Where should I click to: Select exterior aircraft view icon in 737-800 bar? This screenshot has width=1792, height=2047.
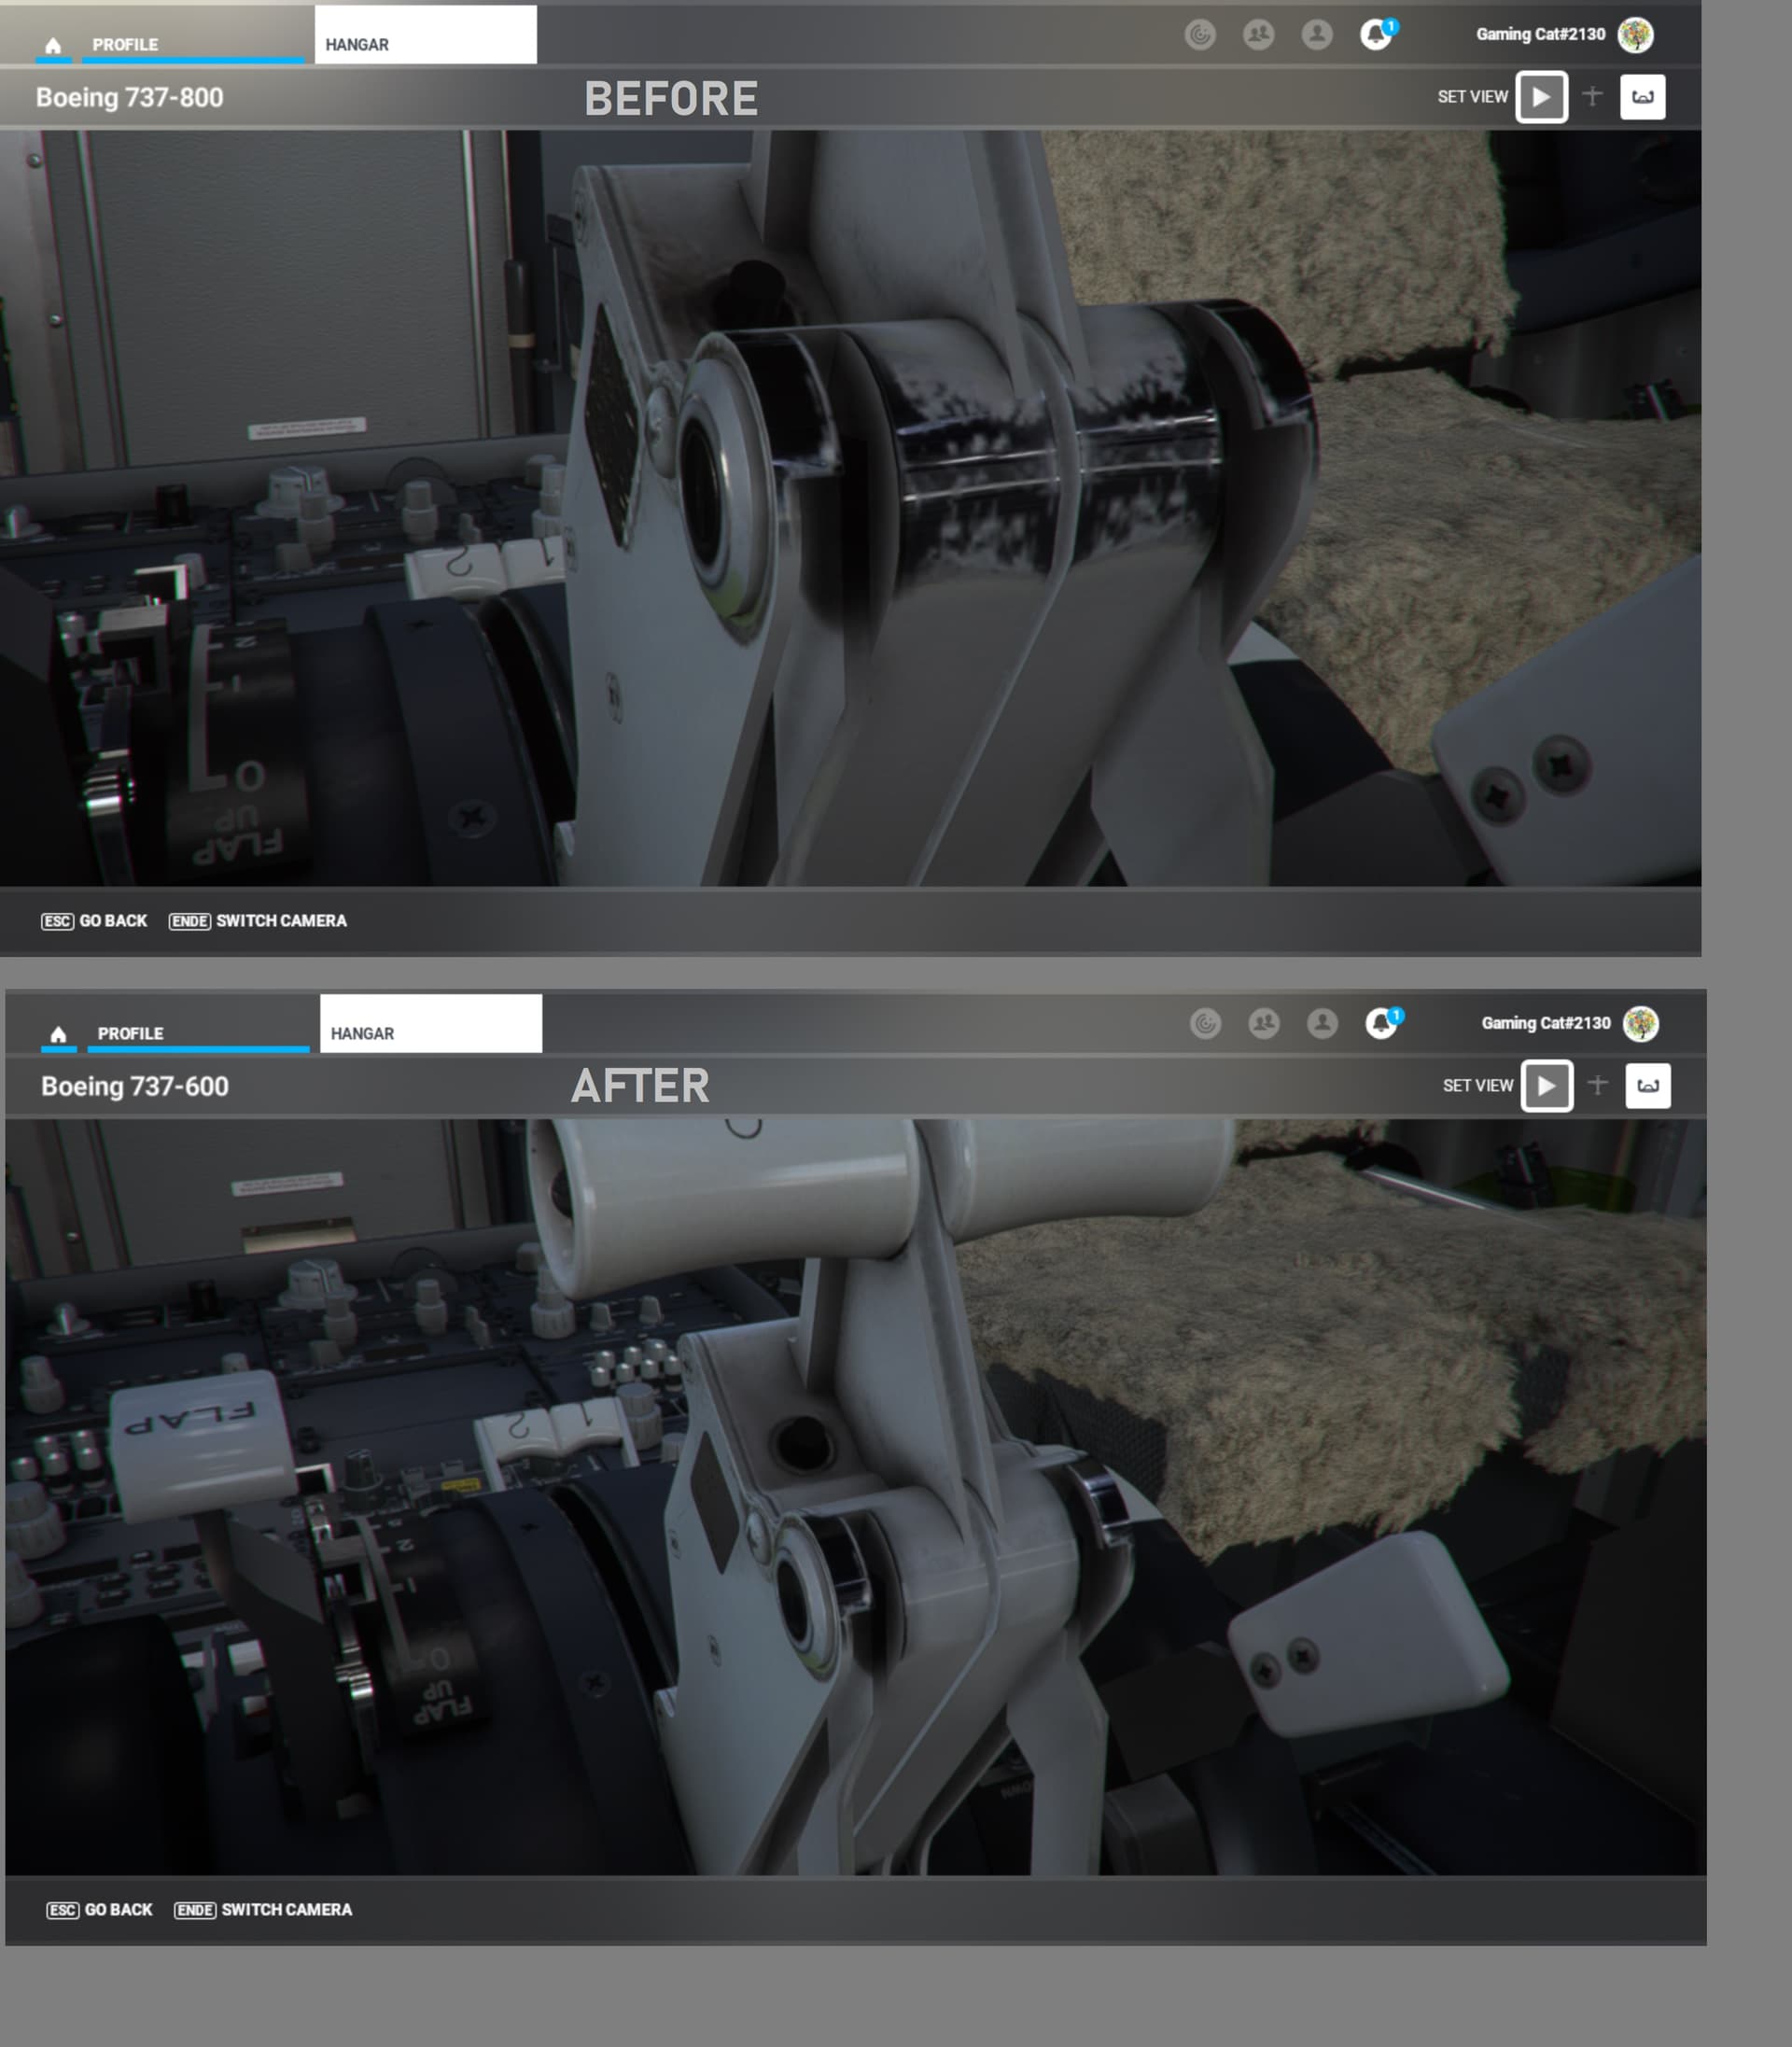(x=1592, y=97)
